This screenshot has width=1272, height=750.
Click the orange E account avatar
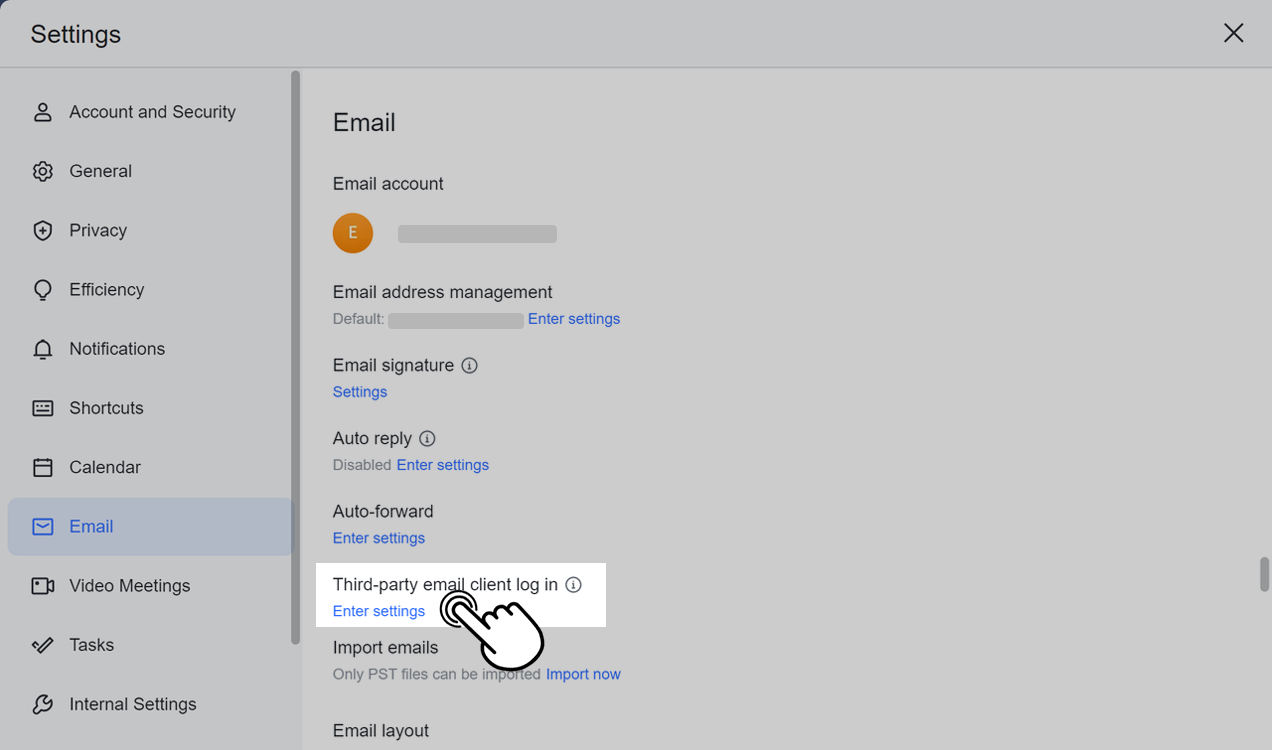click(x=352, y=233)
